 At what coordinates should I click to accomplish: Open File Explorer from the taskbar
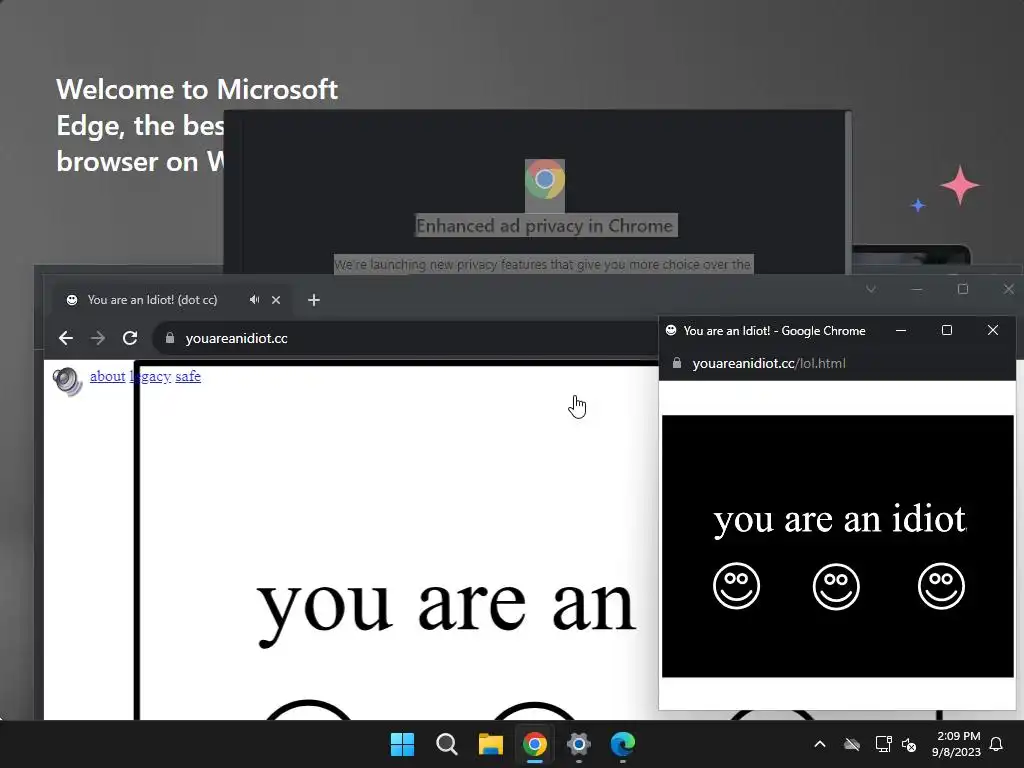490,744
